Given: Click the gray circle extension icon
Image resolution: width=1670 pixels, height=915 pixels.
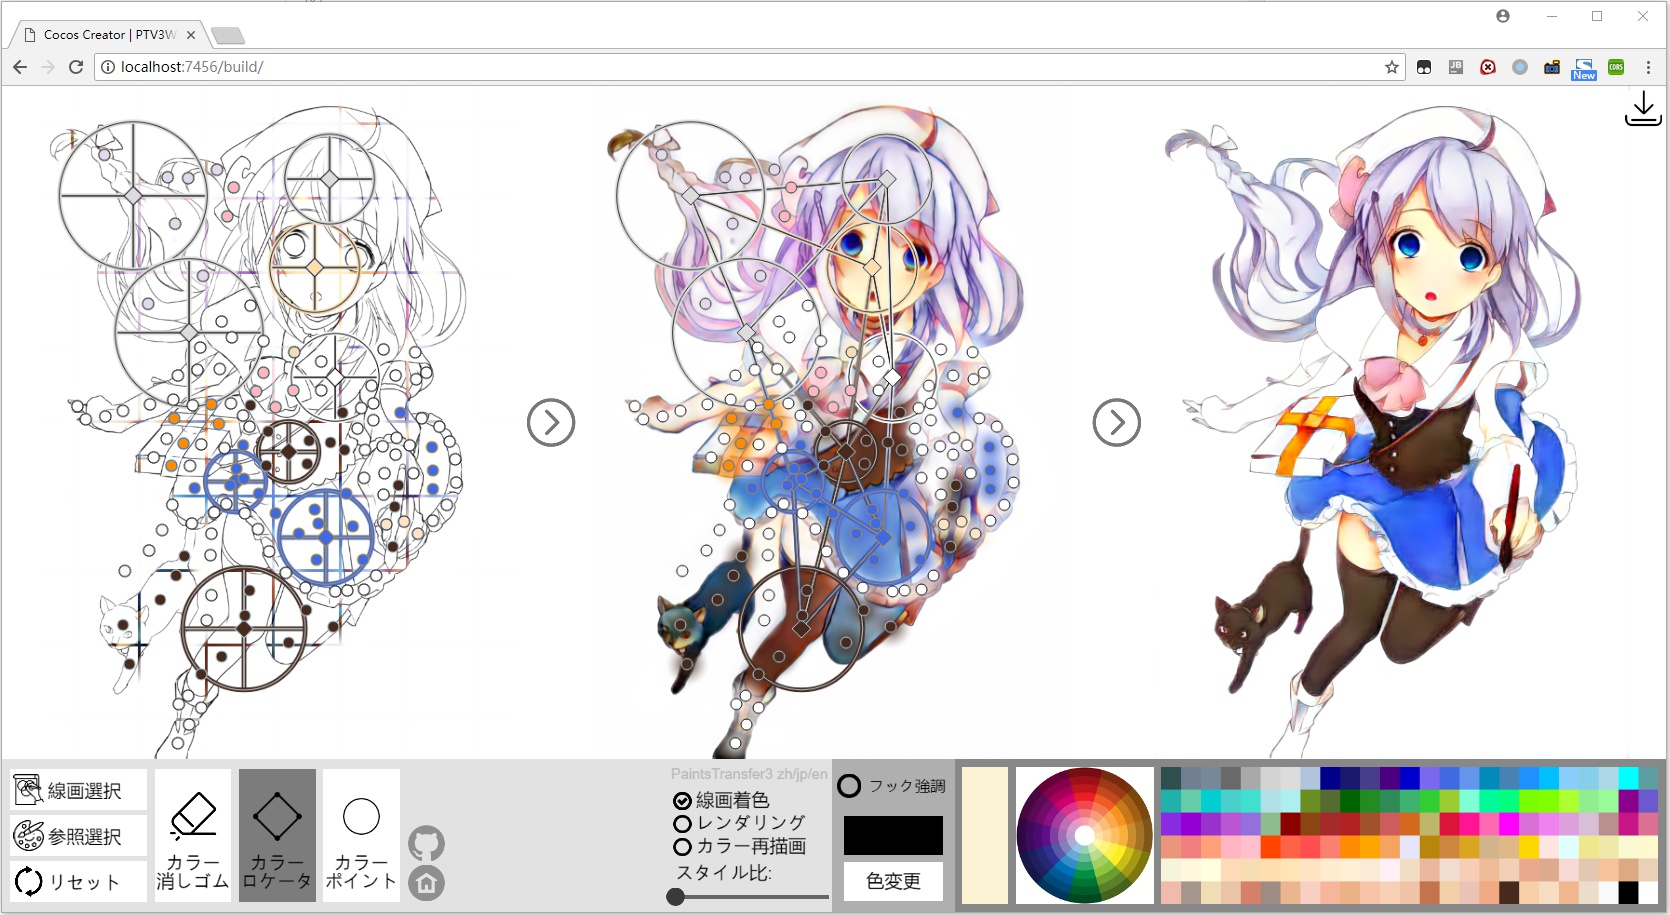Looking at the screenshot, I should 1520,67.
